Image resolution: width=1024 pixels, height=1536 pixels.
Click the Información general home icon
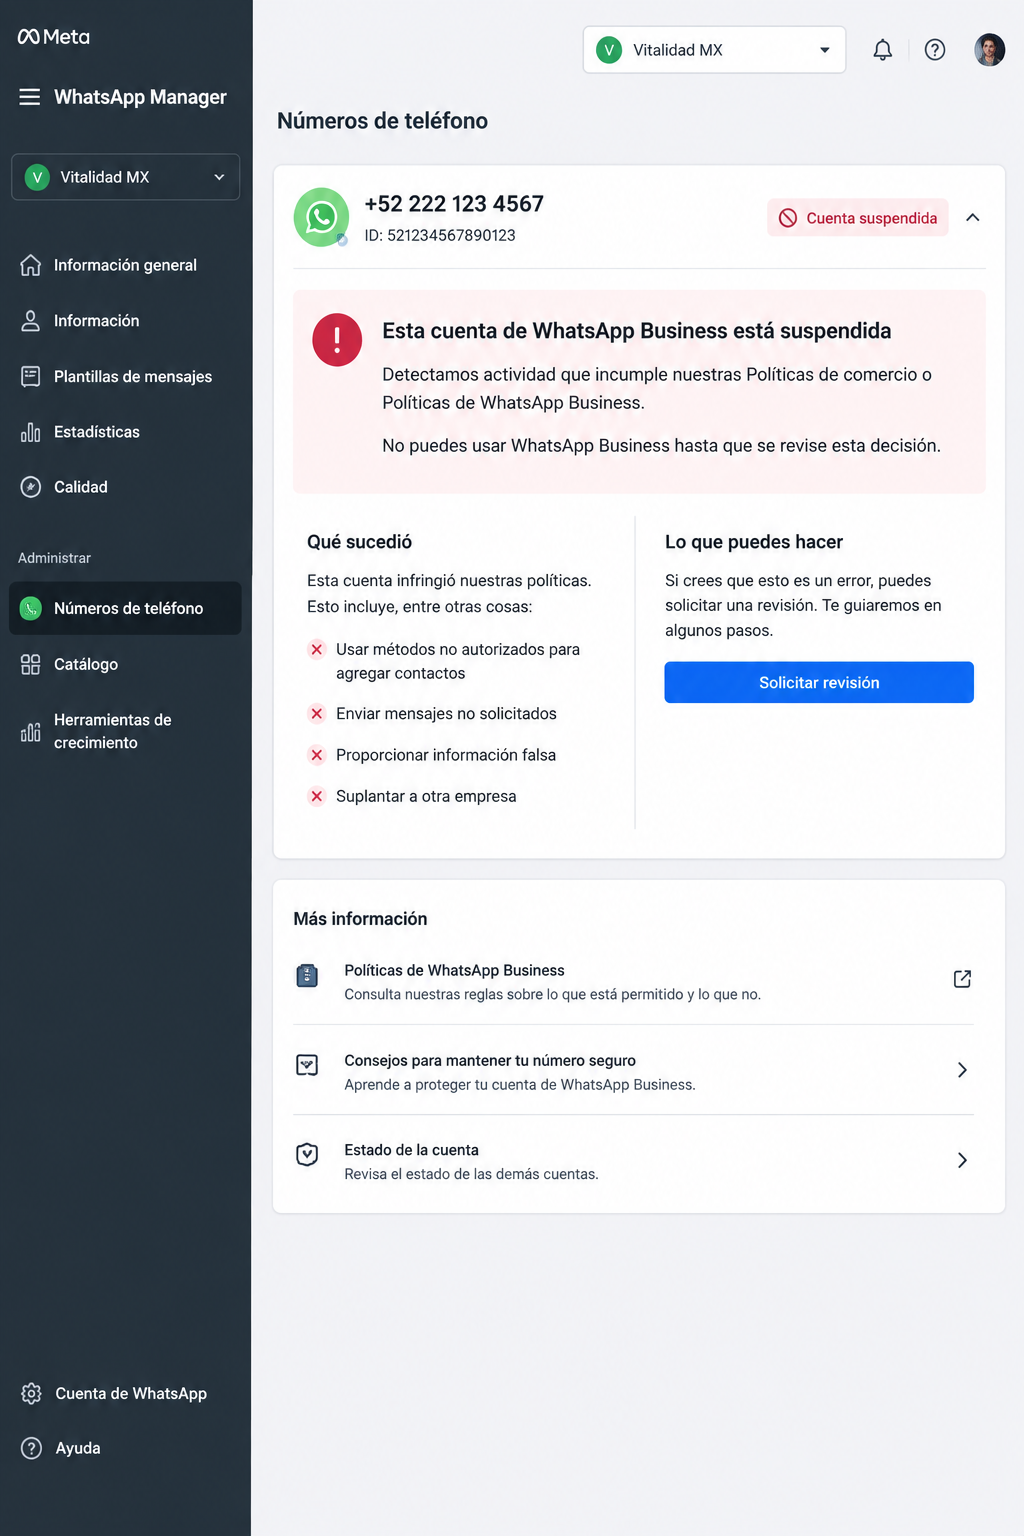click(x=31, y=265)
